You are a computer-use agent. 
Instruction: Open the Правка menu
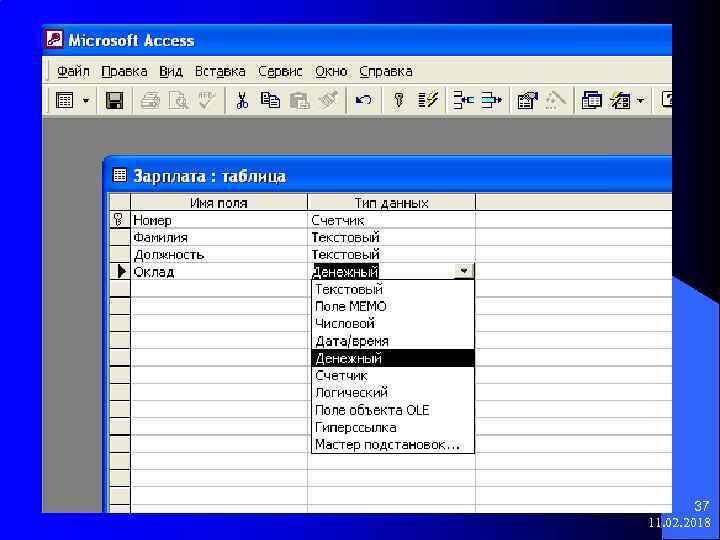124,71
